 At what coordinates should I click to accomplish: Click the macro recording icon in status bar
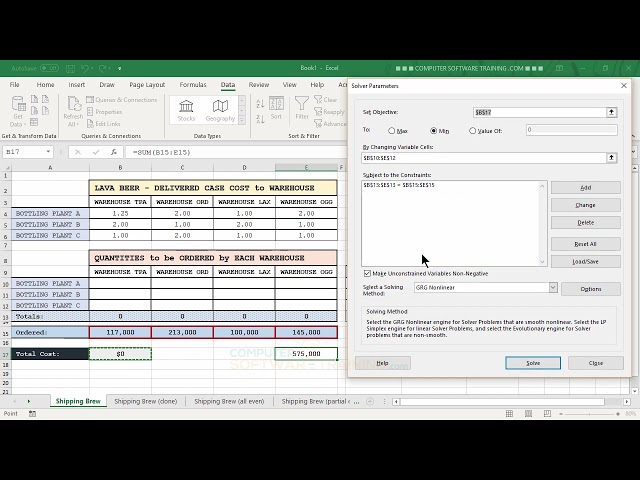(32, 414)
